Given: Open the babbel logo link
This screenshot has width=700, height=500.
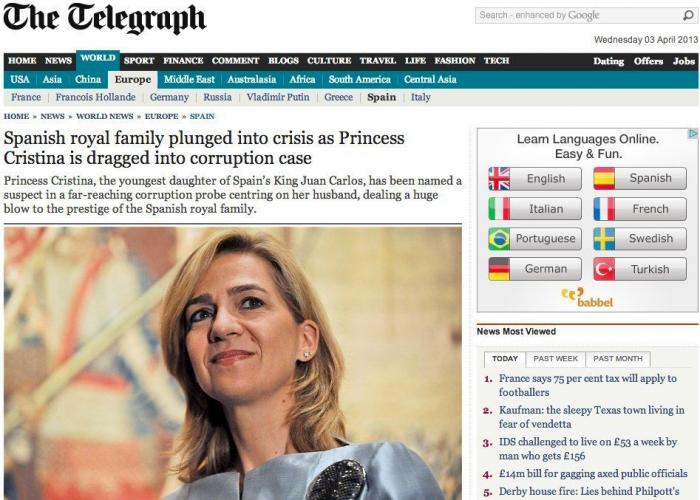Looking at the screenshot, I should coord(587,298).
